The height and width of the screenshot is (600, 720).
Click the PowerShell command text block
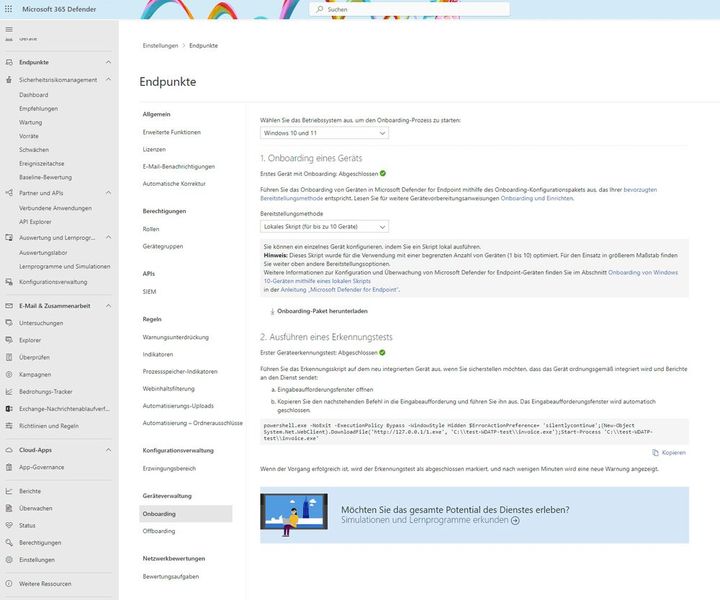click(x=474, y=432)
